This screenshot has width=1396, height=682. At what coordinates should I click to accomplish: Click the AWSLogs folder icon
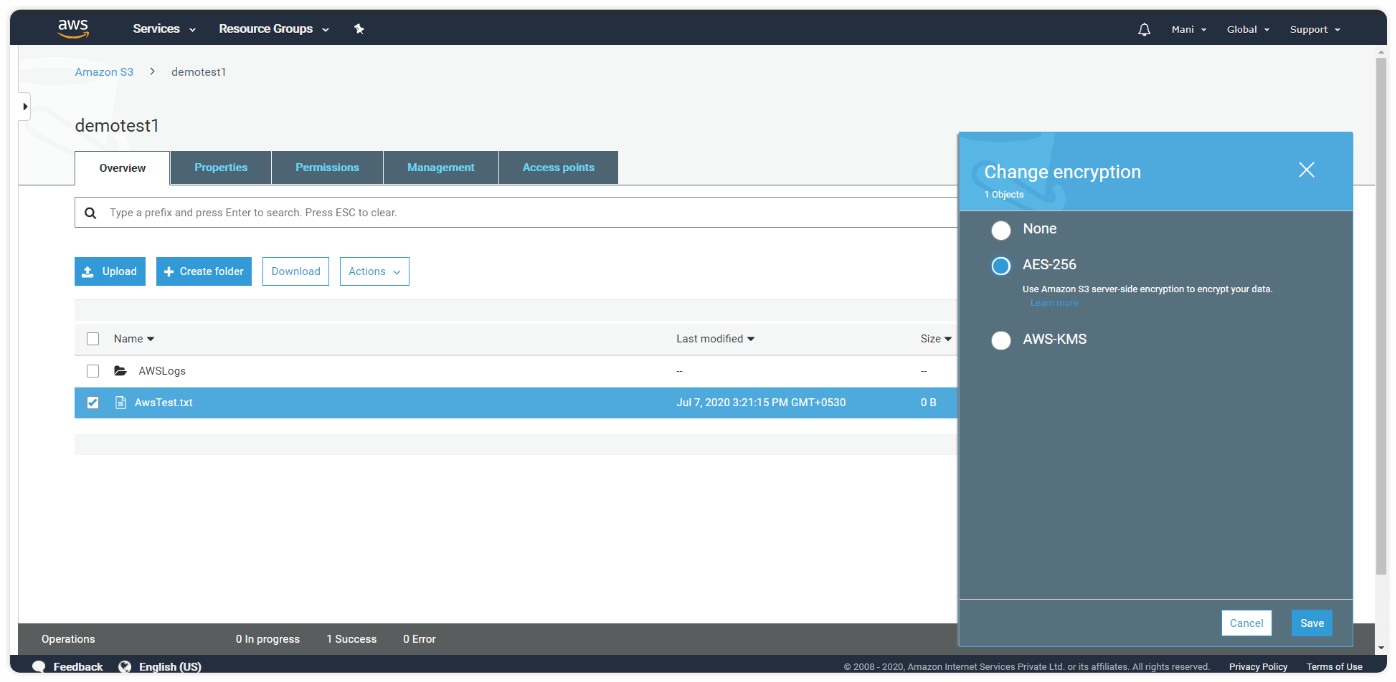pyautogui.click(x=121, y=371)
